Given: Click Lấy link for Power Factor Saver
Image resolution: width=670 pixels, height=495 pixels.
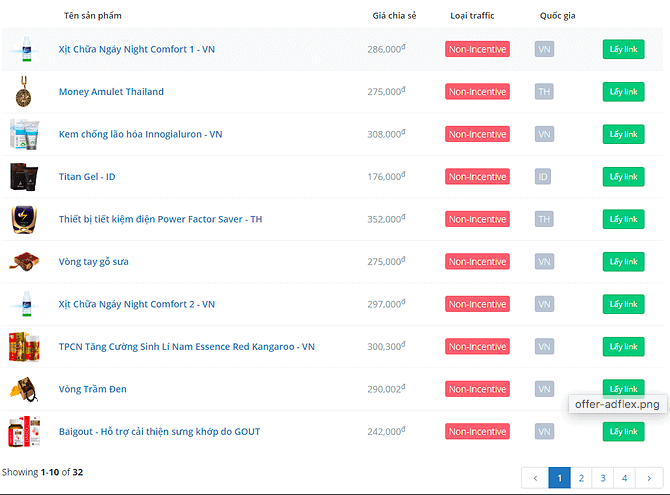Looking at the screenshot, I should tap(623, 219).
